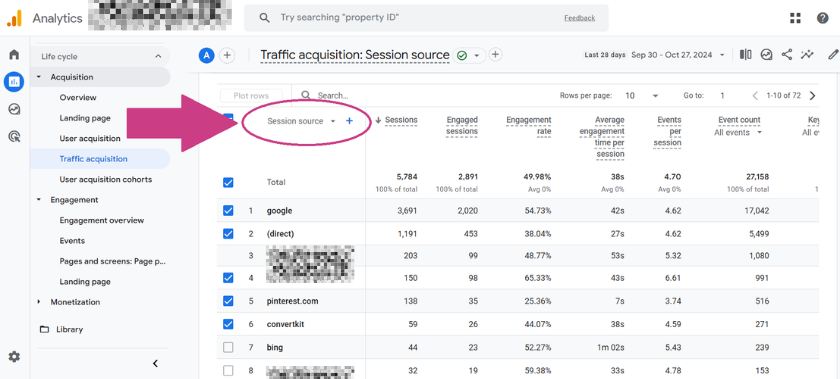This screenshot has width=840, height=379.
Task: Open Landing page under Acquisition
Action: coord(85,118)
